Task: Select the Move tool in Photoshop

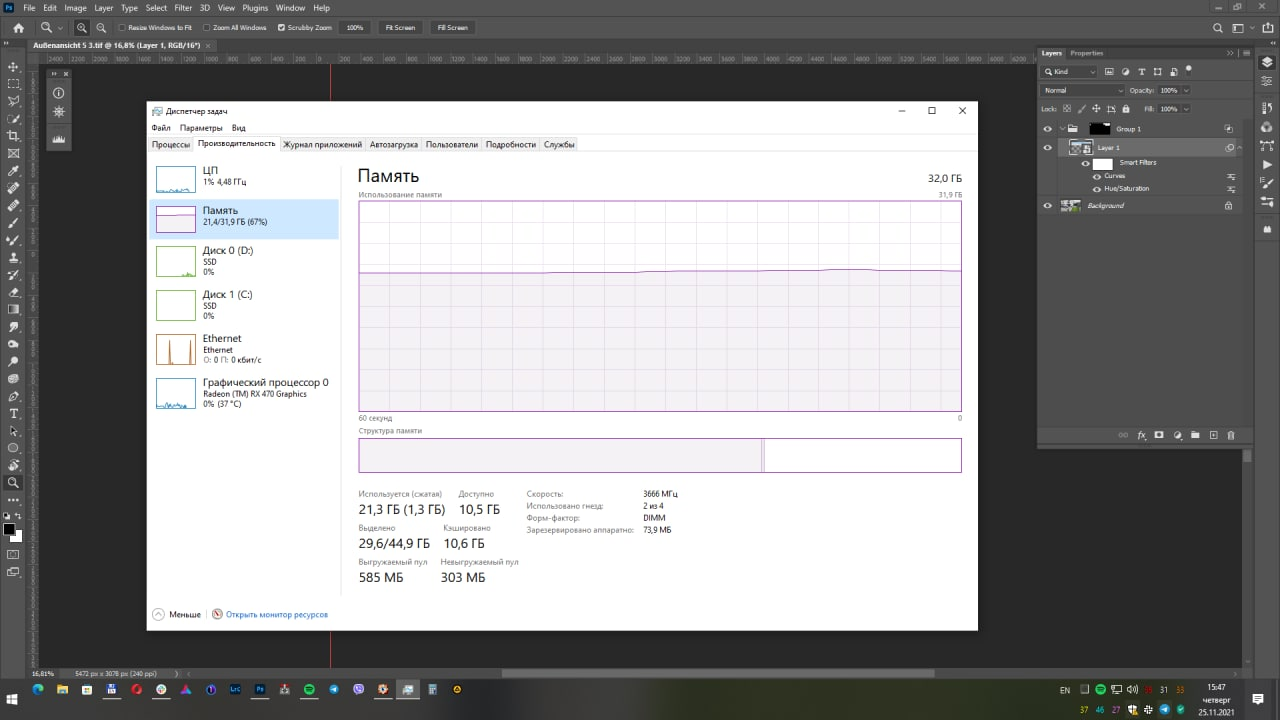Action: pos(13,66)
